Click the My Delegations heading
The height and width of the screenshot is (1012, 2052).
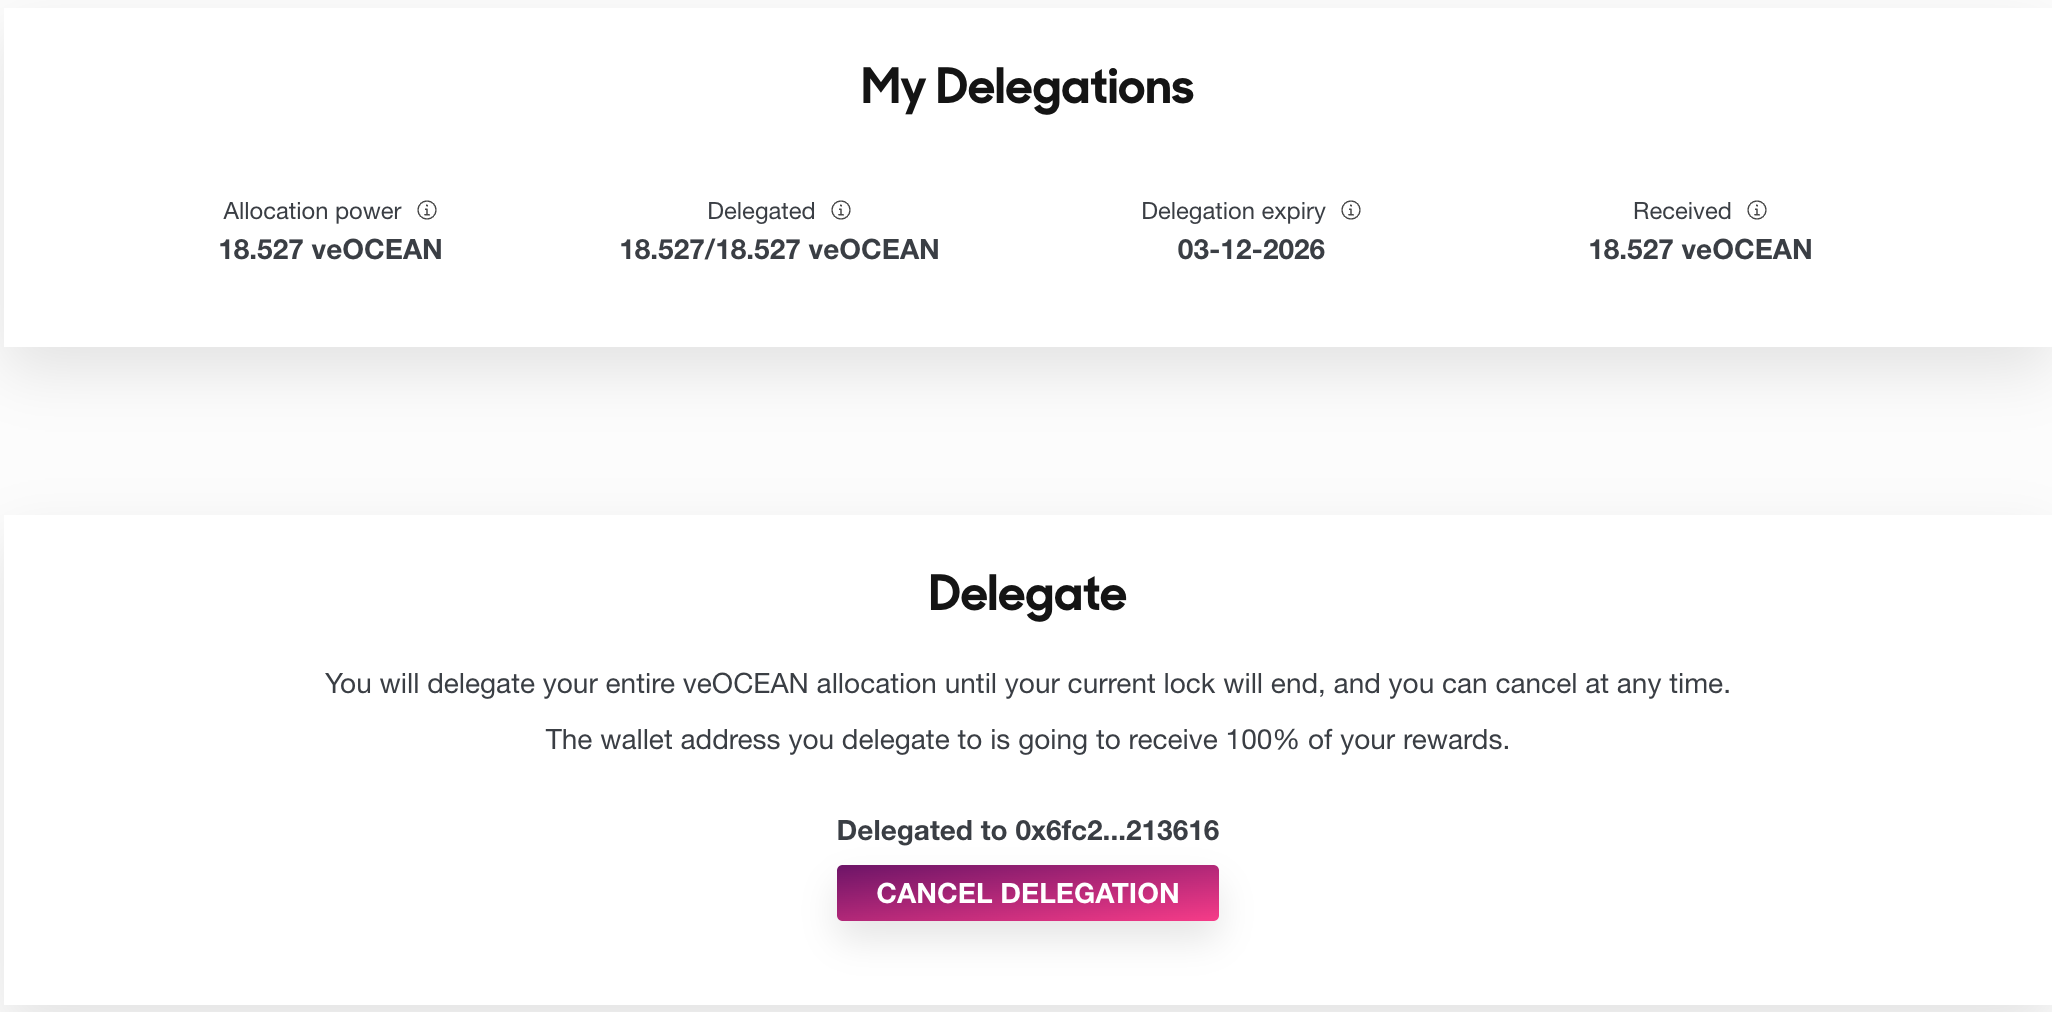[x=1027, y=88]
